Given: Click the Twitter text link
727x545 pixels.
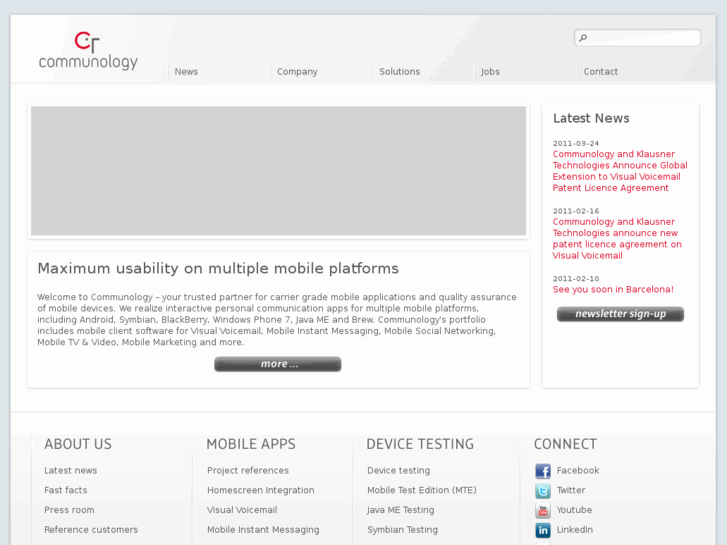Looking at the screenshot, I should tap(571, 490).
